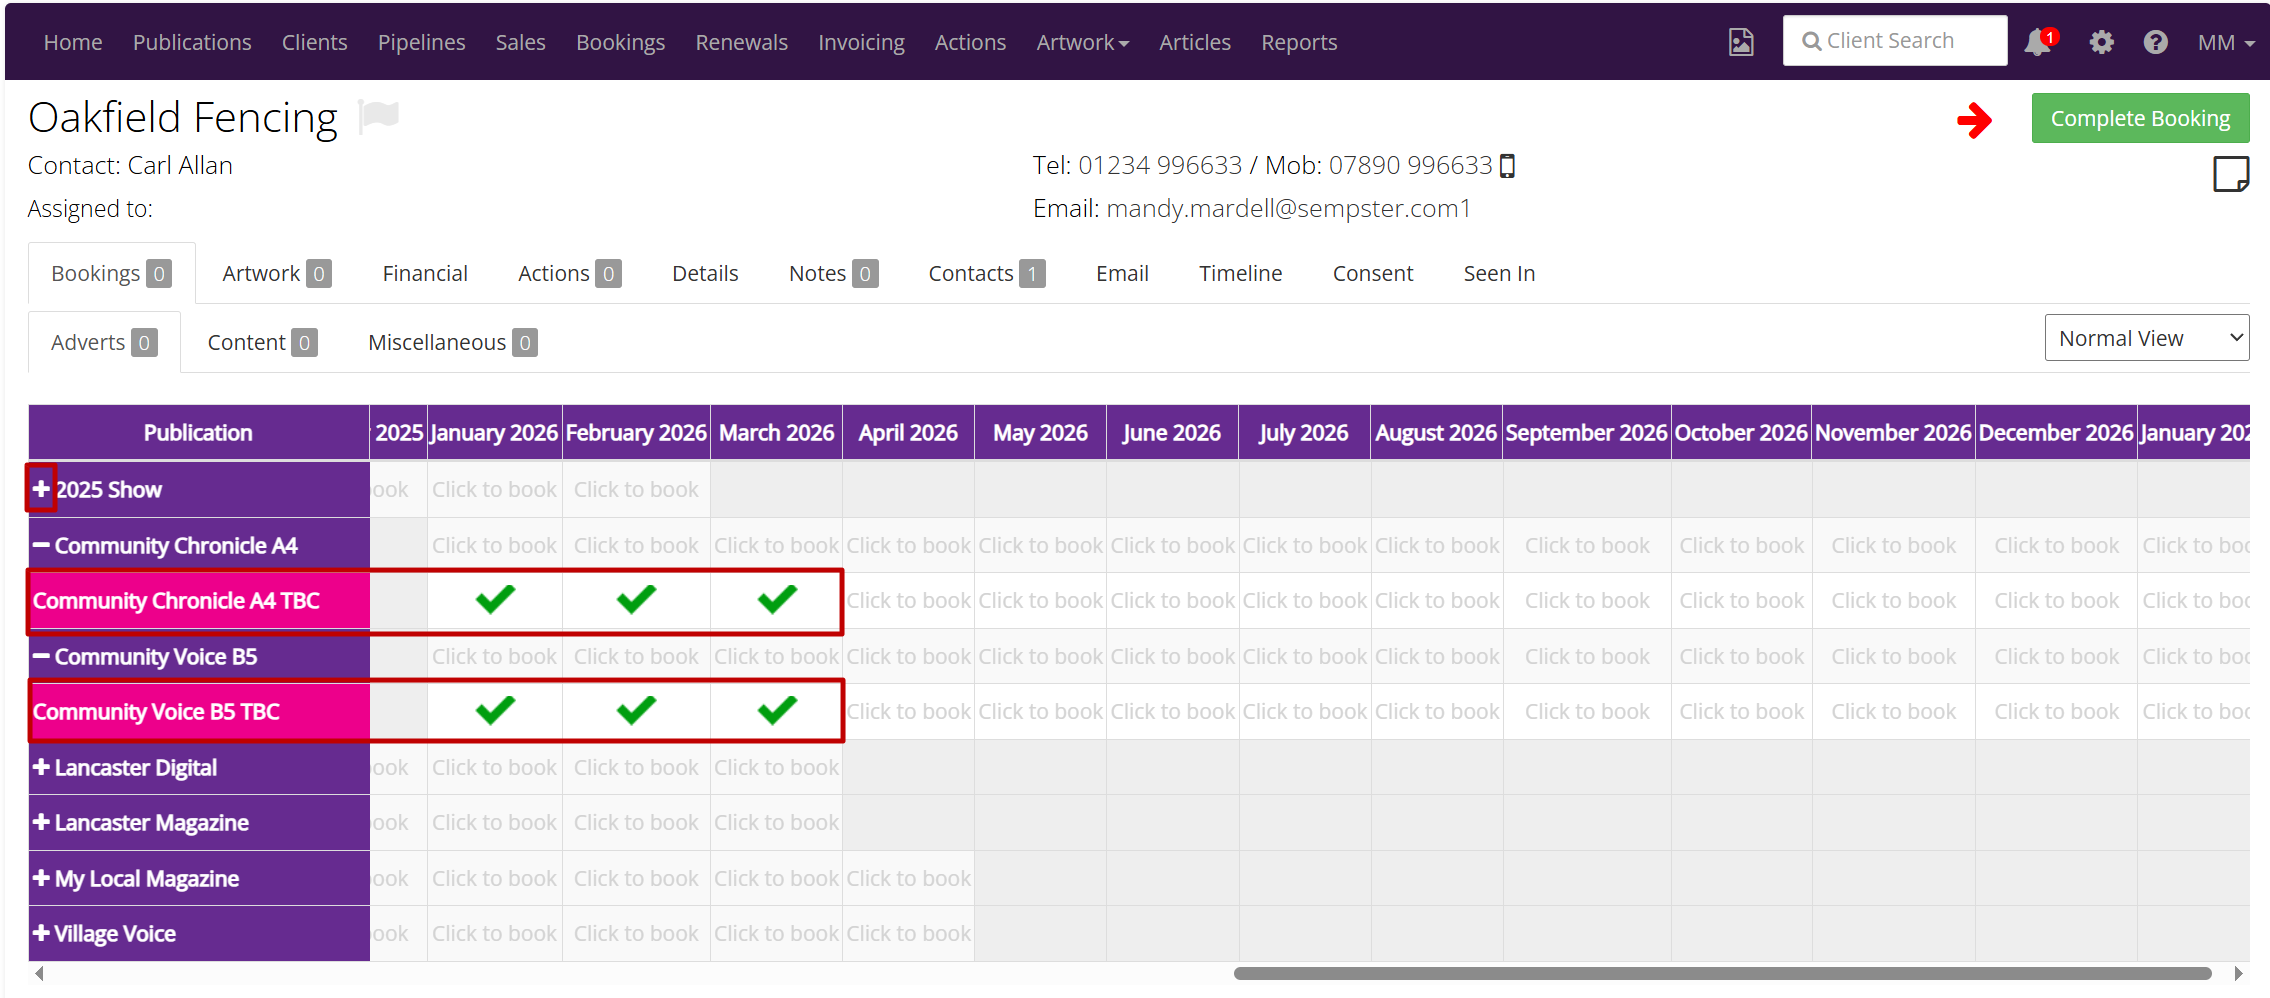2270x998 pixels.
Task: Toggle February 2026 tick for Community Voice B5 TBC
Action: tap(636, 710)
